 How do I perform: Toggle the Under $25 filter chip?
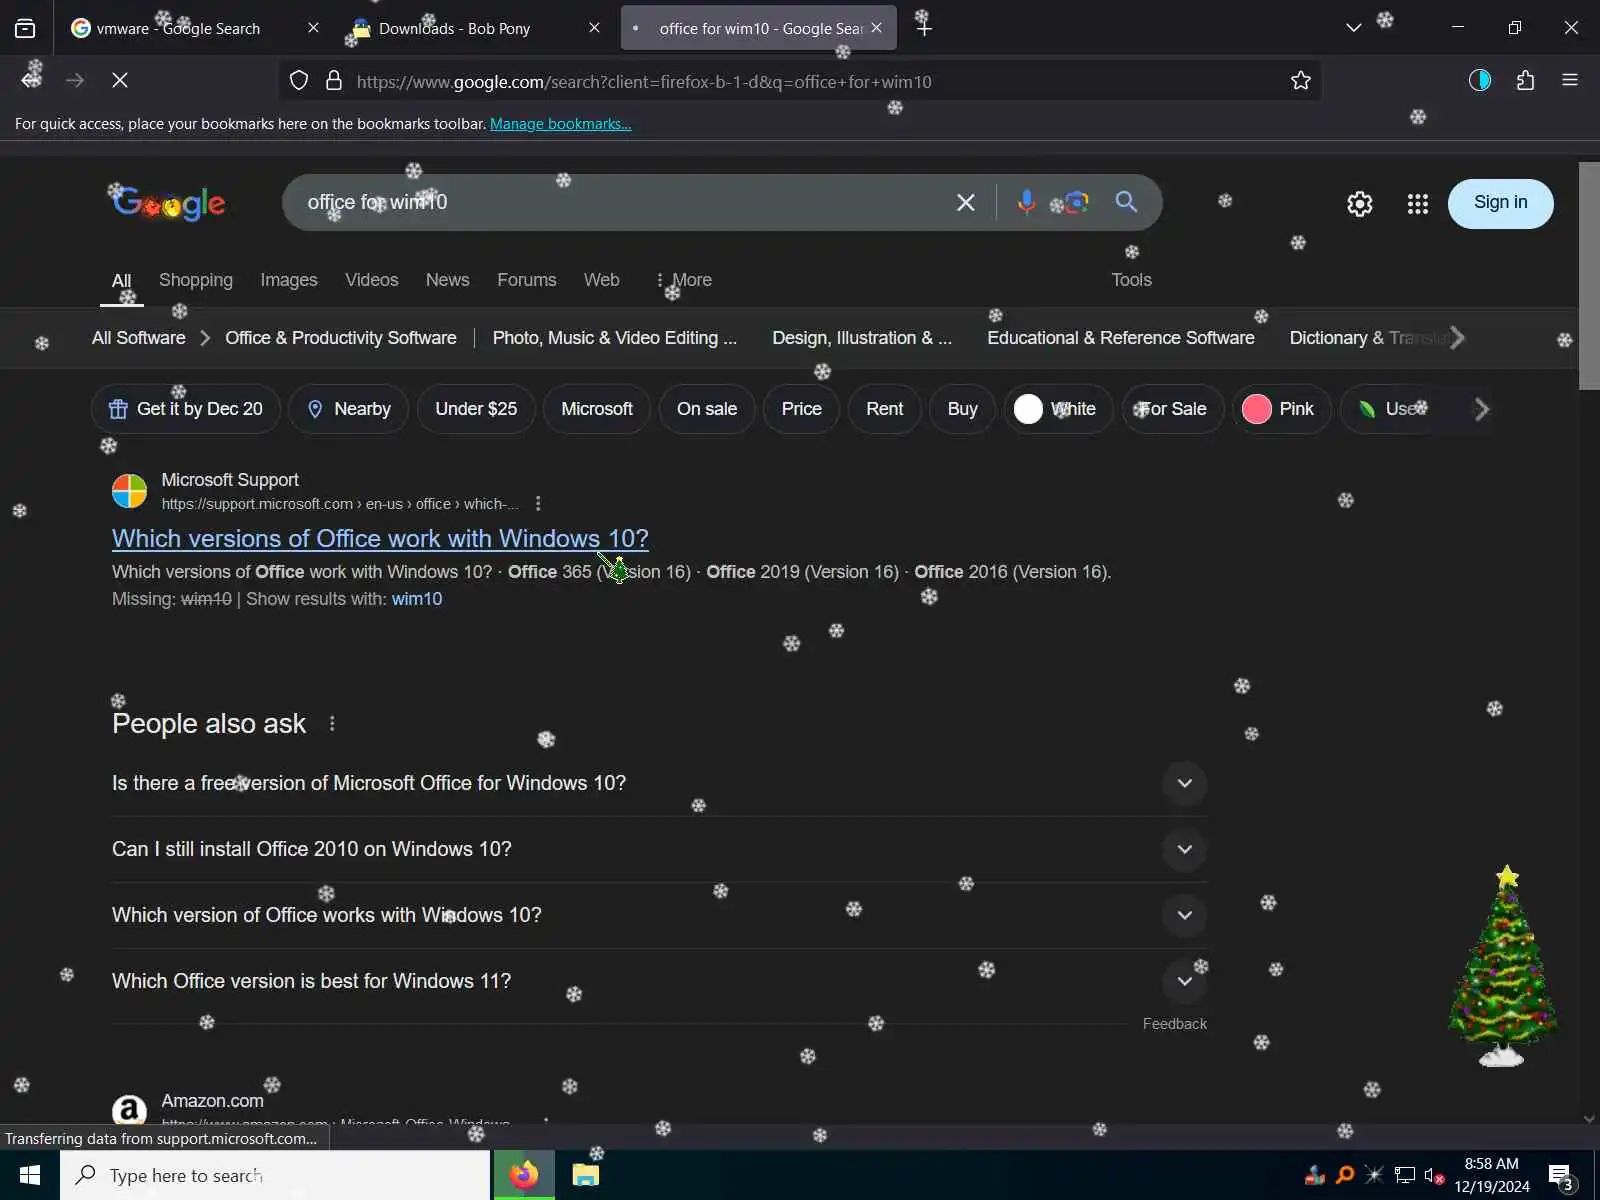476,409
